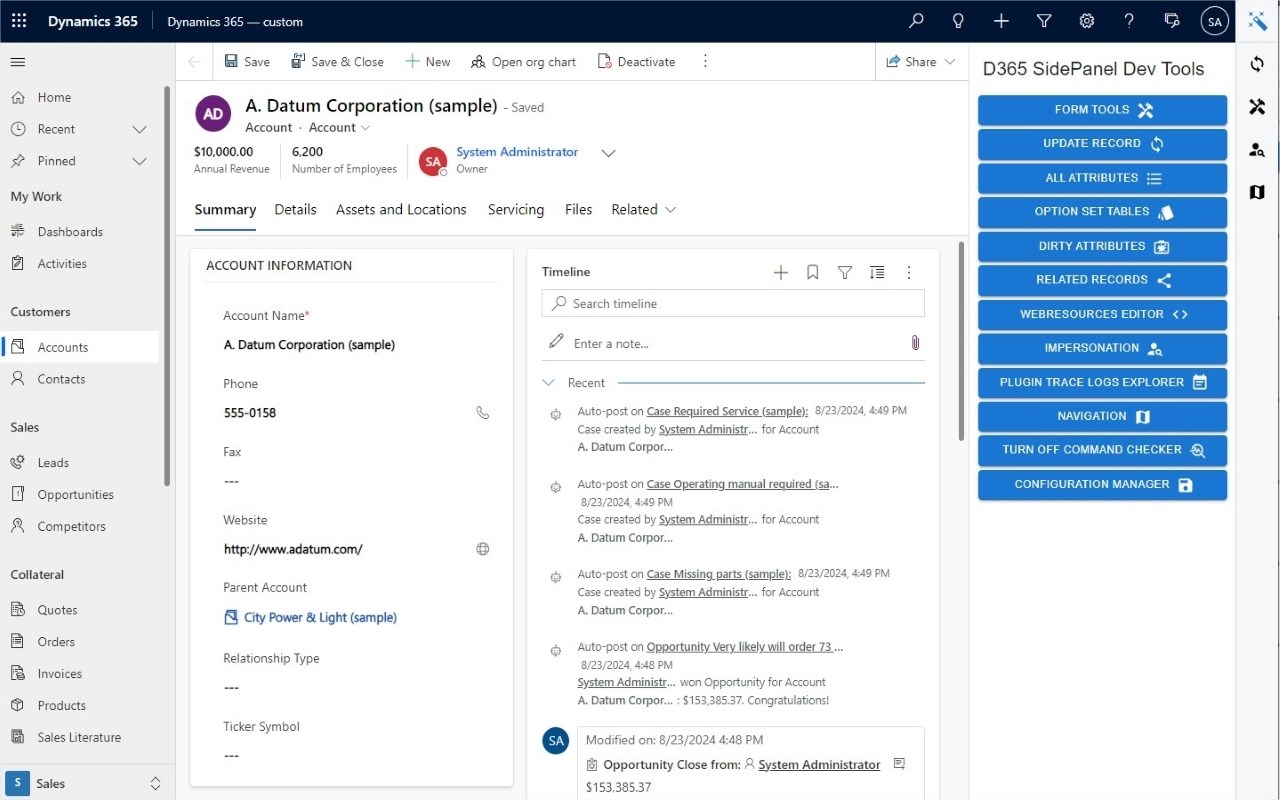Click the tools icon in side rail
Image resolution: width=1280 pixels, height=800 pixels.
click(1257, 106)
